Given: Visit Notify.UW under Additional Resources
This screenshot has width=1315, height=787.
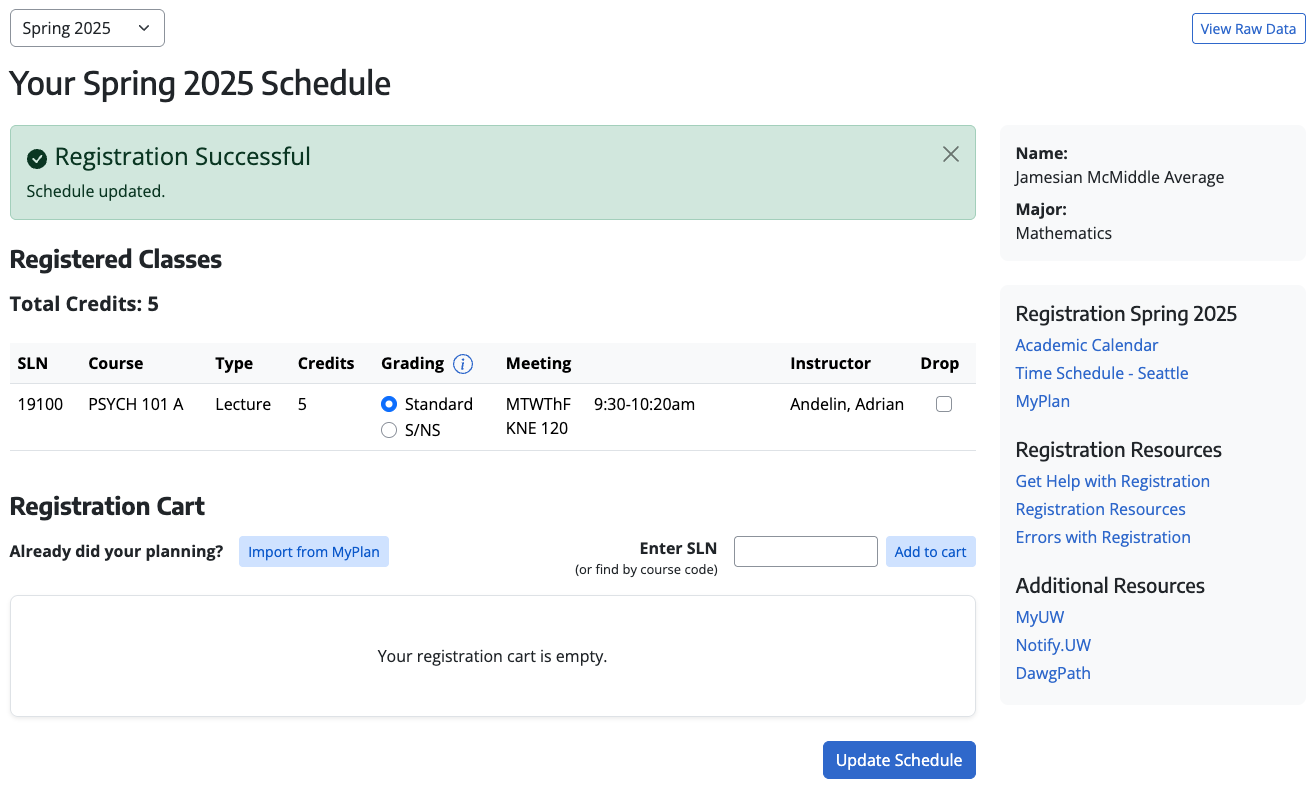Looking at the screenshot, I should point(1053,644).
